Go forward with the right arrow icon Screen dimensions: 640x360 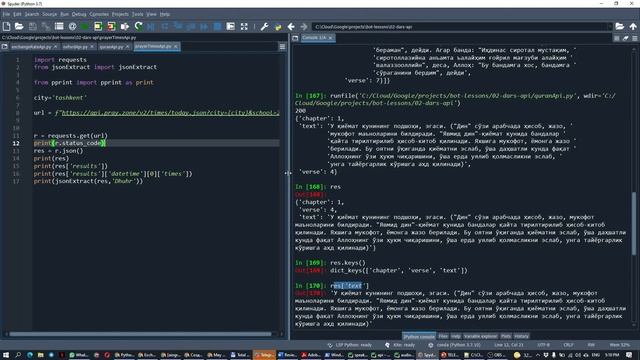point(304,27)
